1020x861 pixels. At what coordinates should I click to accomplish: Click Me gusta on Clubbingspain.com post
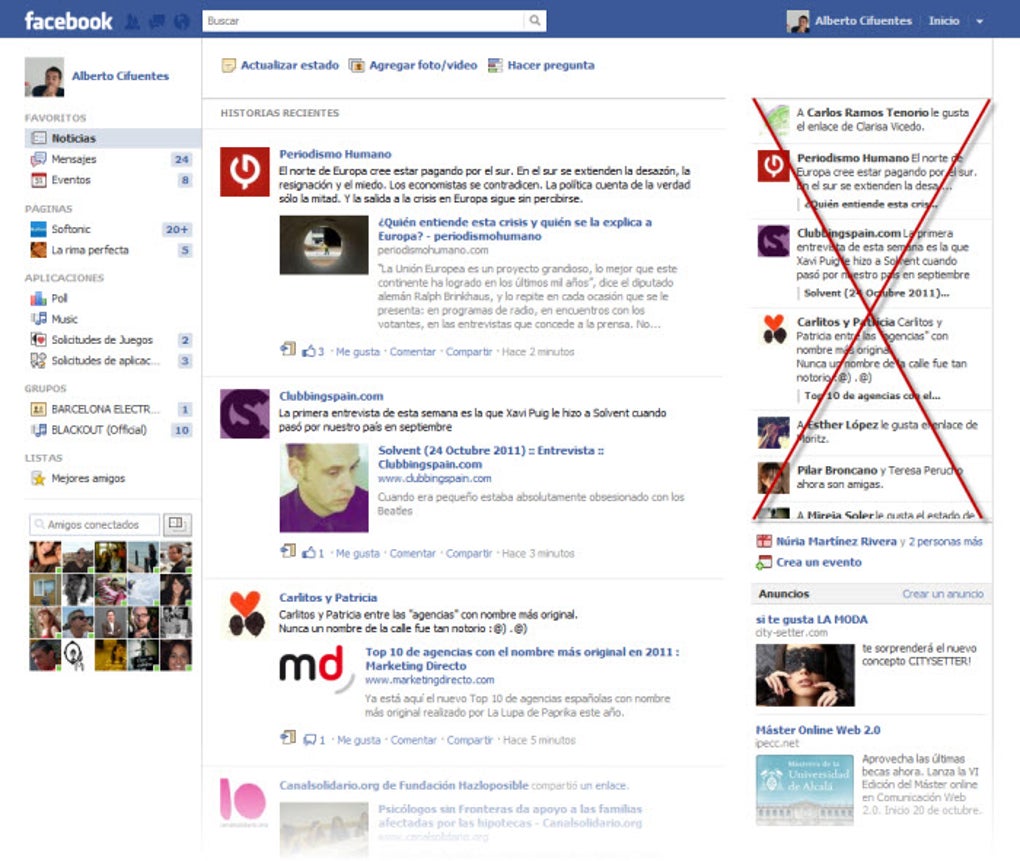click(358, 553)
